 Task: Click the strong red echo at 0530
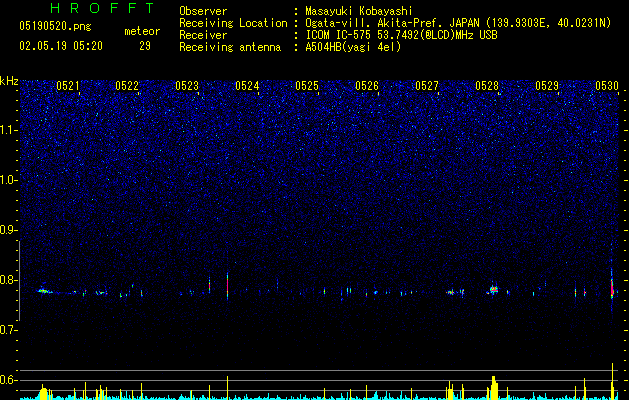click(x=612, y=288)
